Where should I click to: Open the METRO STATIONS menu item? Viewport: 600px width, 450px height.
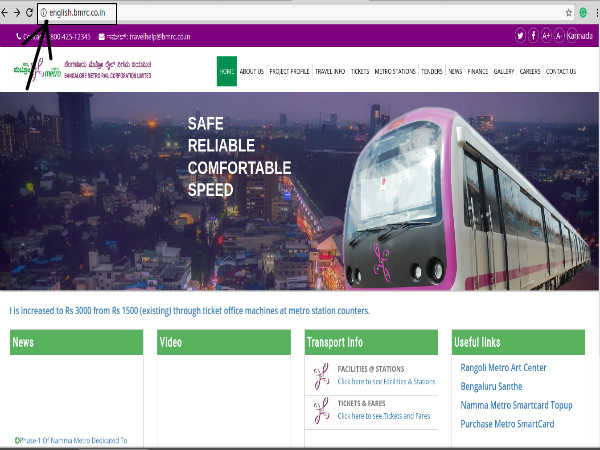click(396, 72)
